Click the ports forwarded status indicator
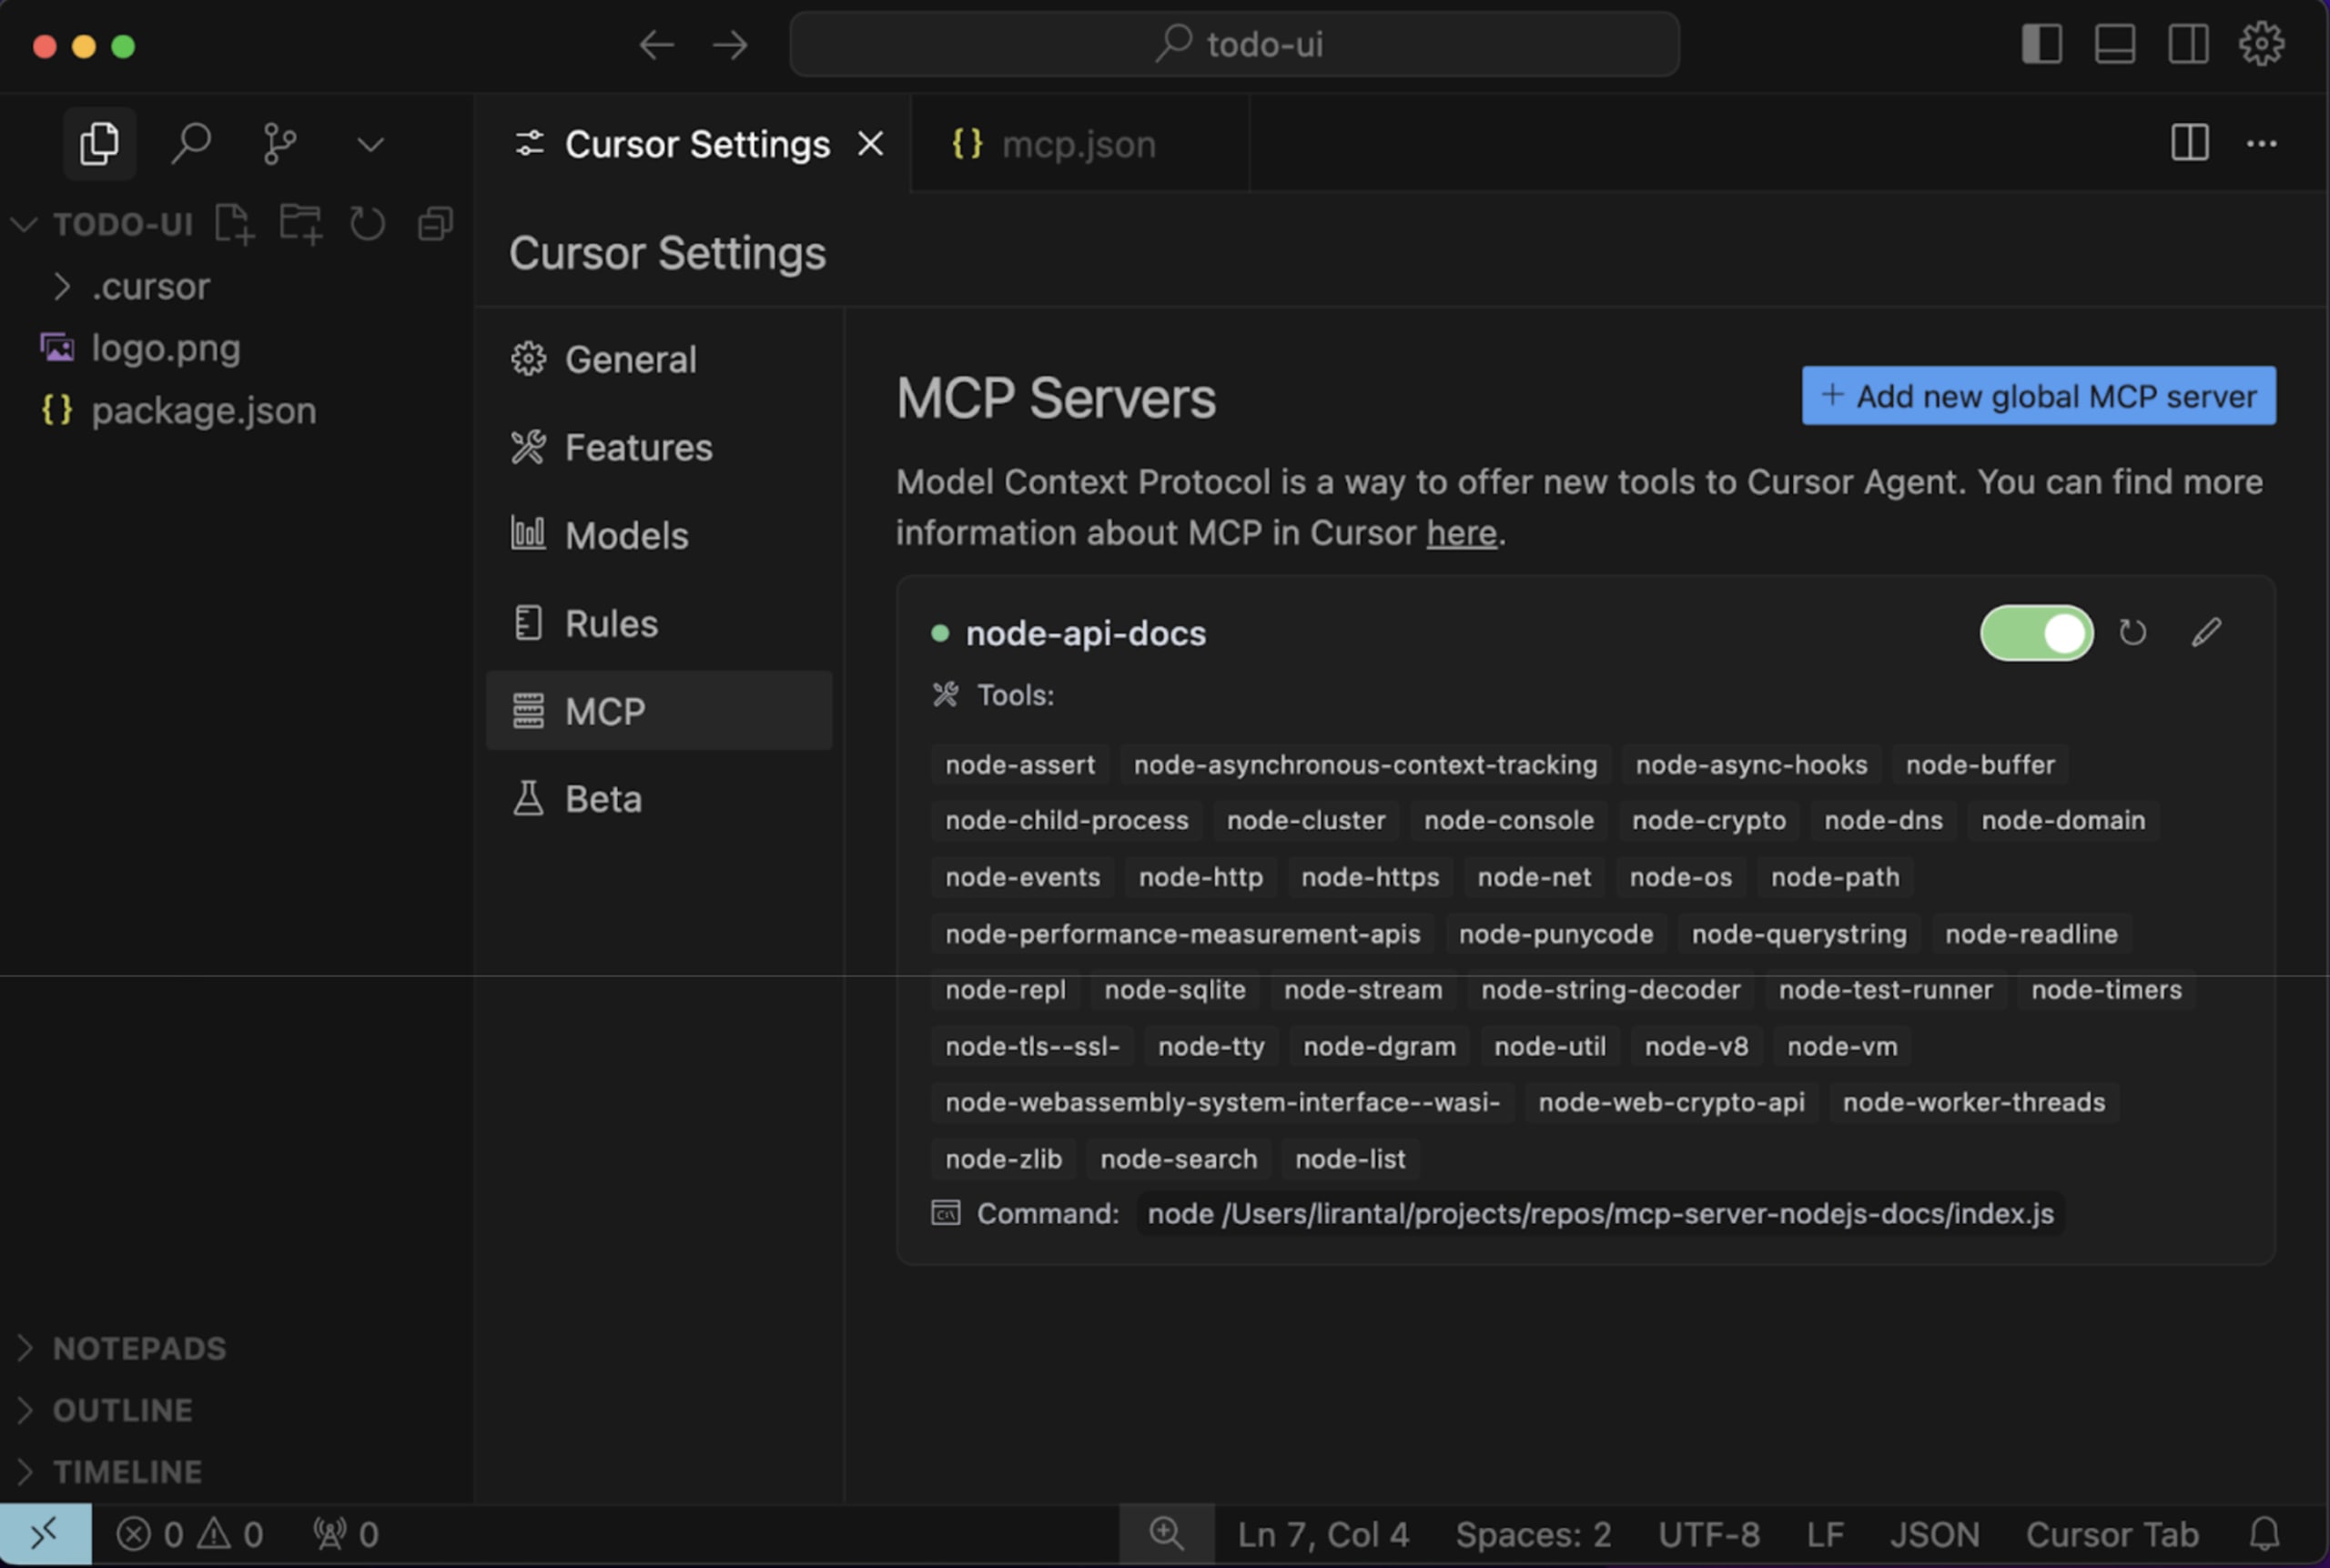The width and height of the screenshot is (2330, 1568). tap(346, 1535)
